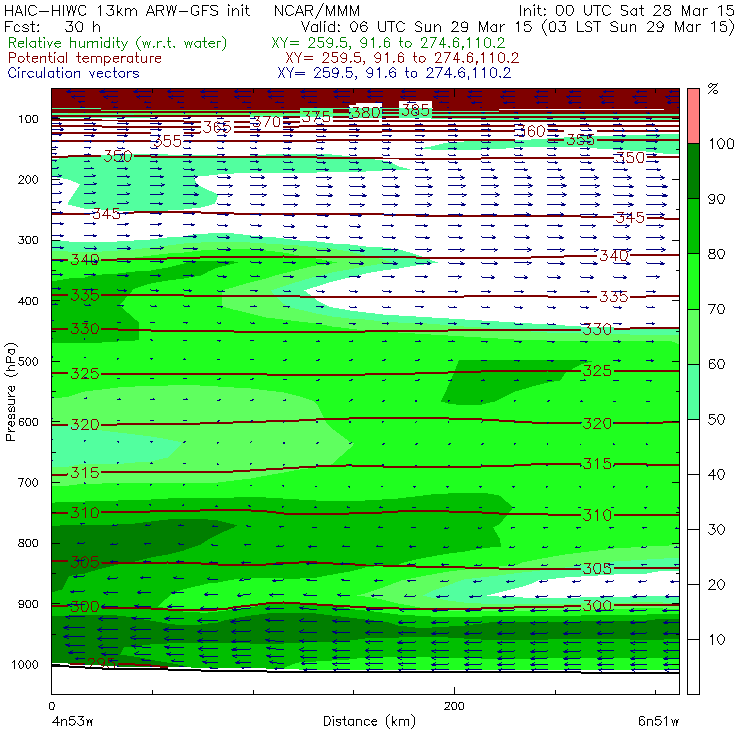Click the colorbar '30' value label

pos(716,530)
